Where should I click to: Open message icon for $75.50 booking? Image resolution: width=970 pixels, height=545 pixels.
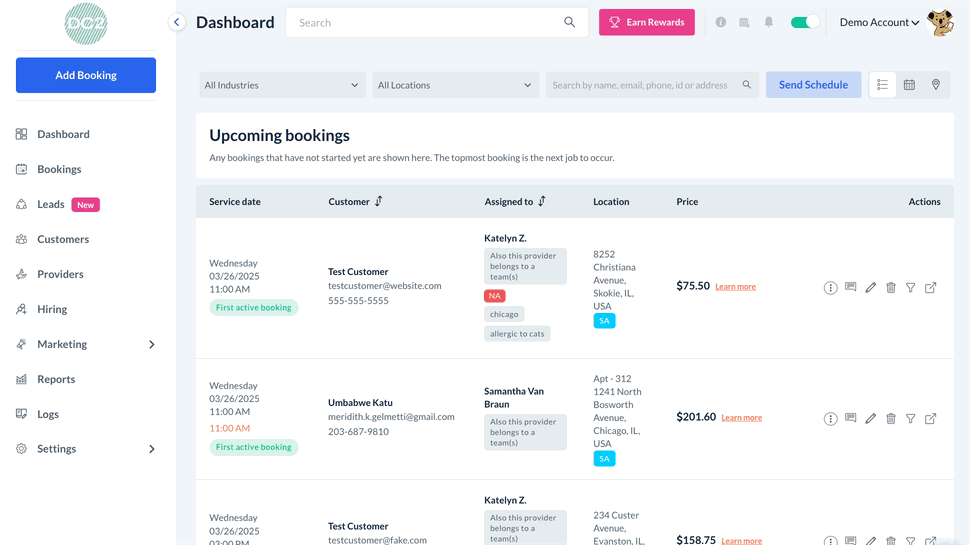pyautogui.click(x=851, y=287)
